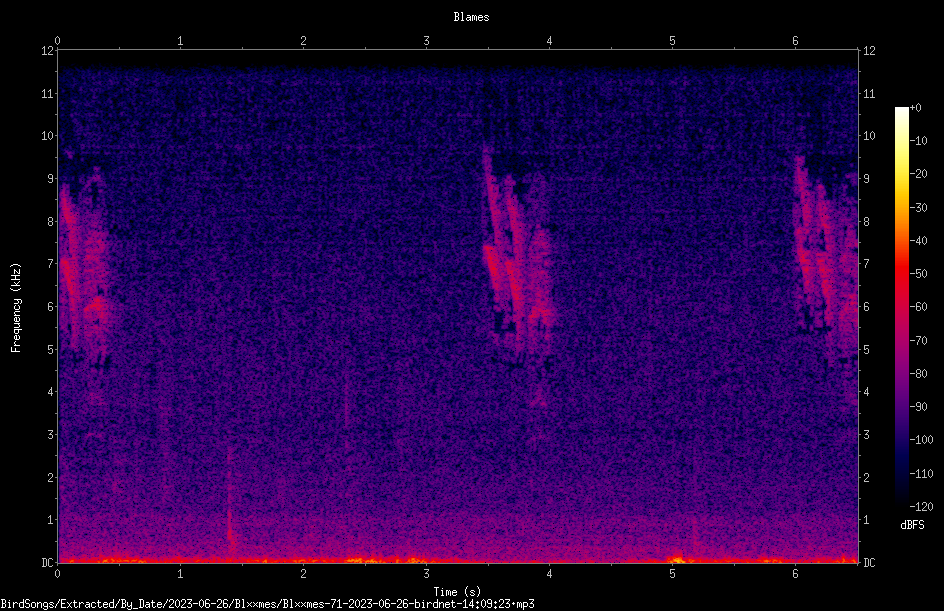The height and width of the screenshot is (611, 944).
Task: Click the "3" tick on the top time axis
Action: pyautogui.click(x=426, y=41)
